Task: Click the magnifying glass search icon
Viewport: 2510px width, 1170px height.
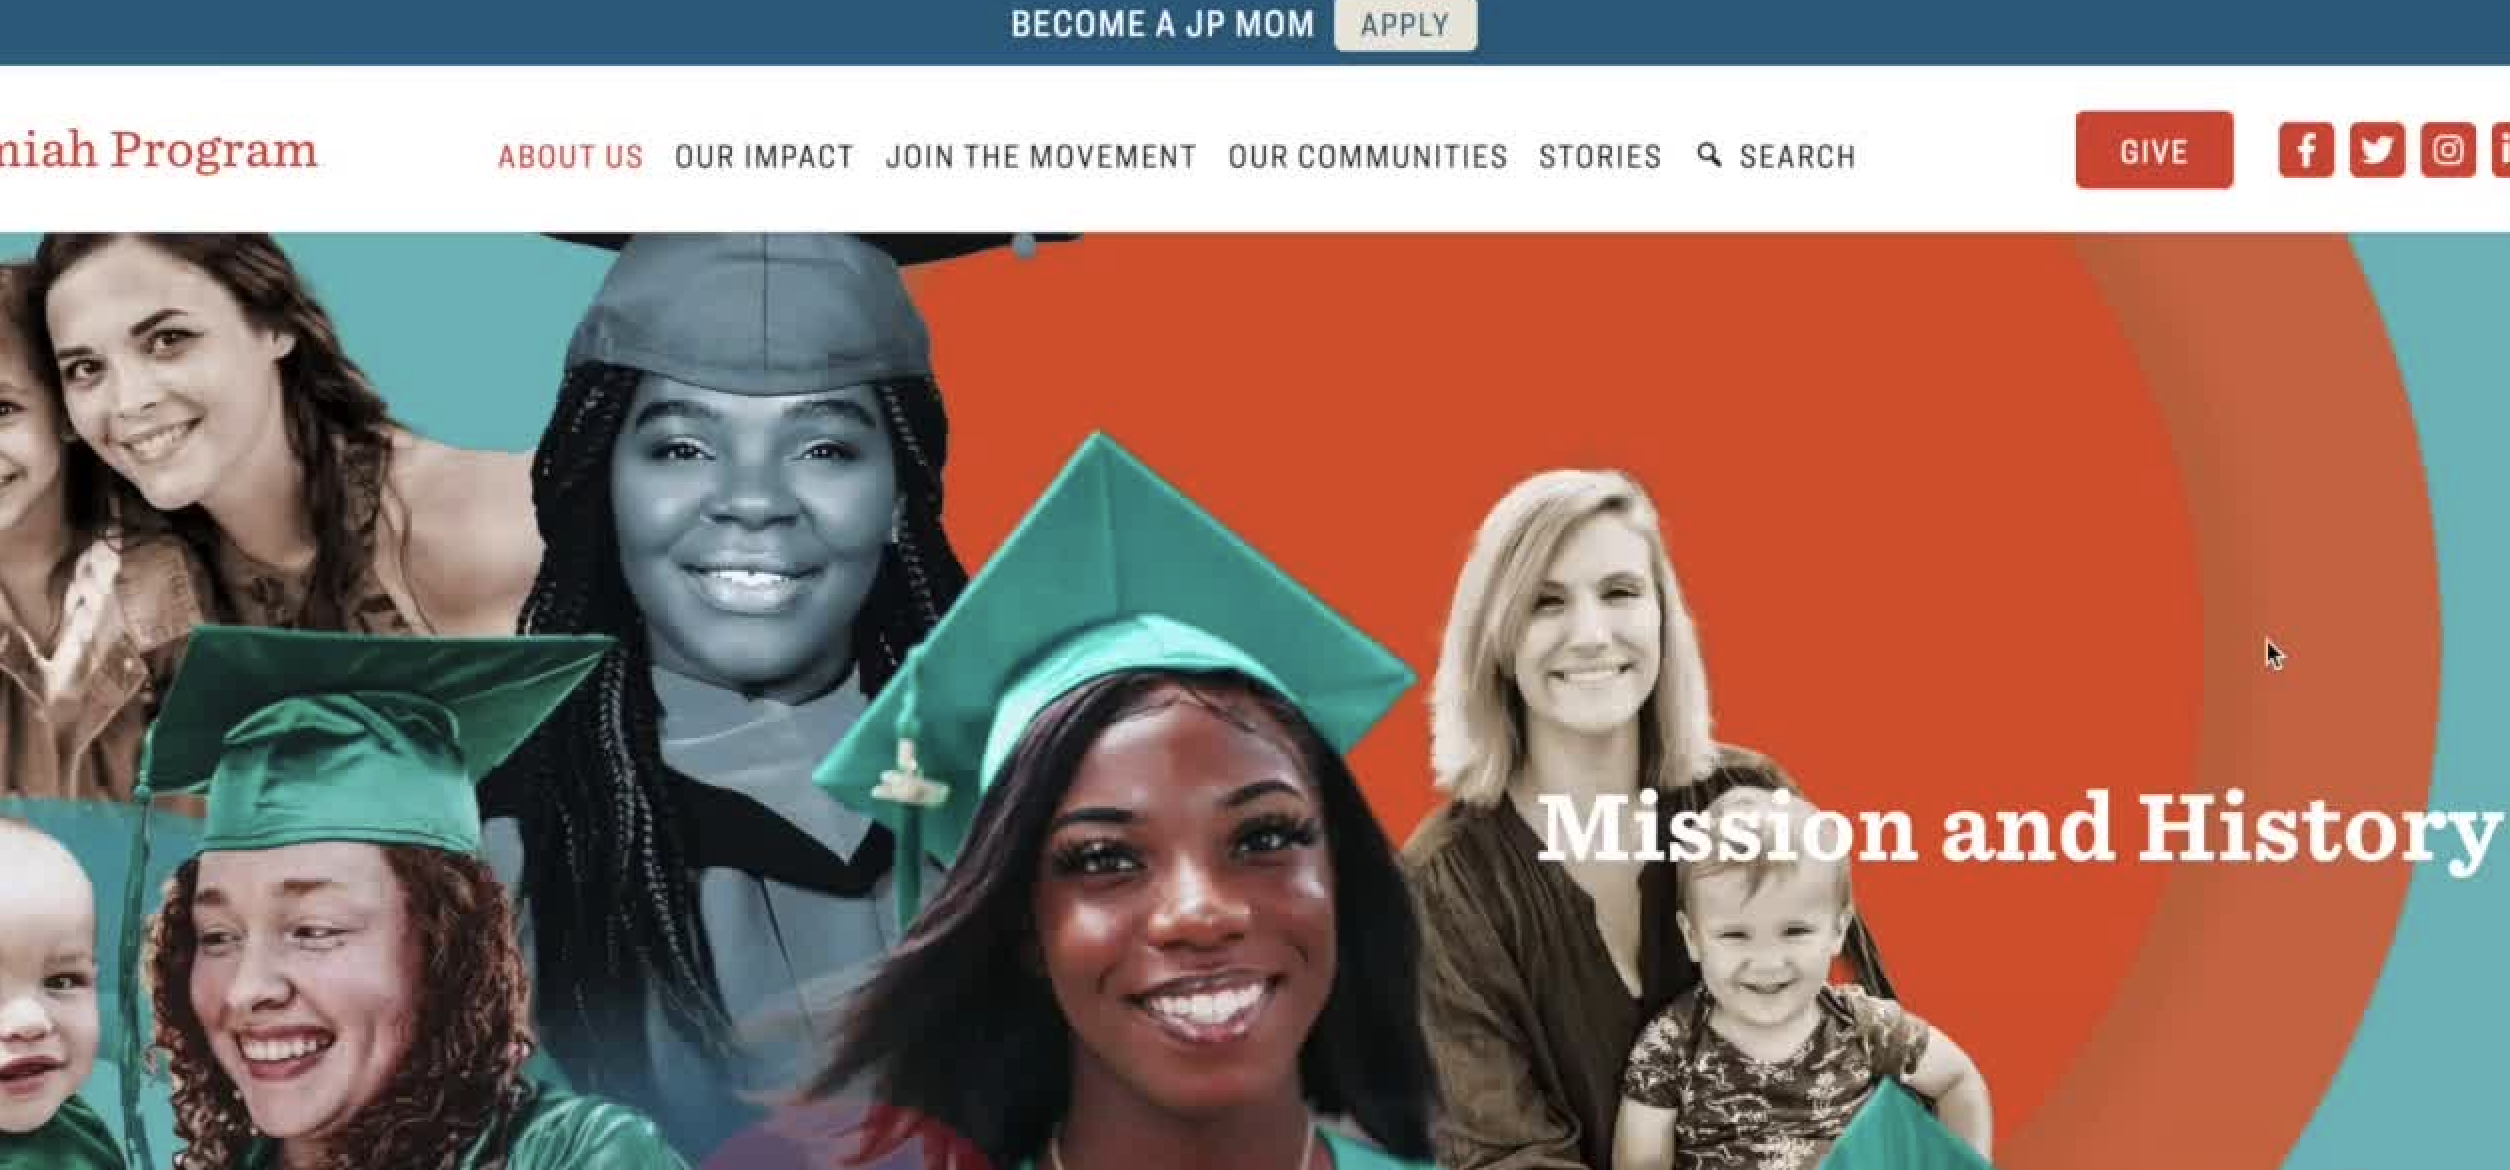Action: (1709, 155)
